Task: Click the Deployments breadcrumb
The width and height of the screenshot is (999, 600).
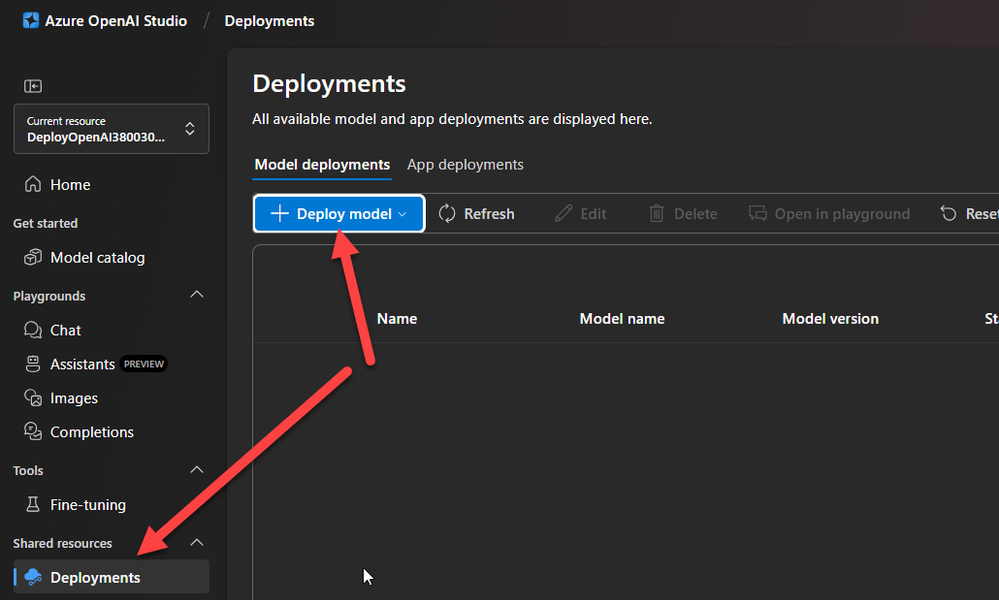Action: point(270,20)
